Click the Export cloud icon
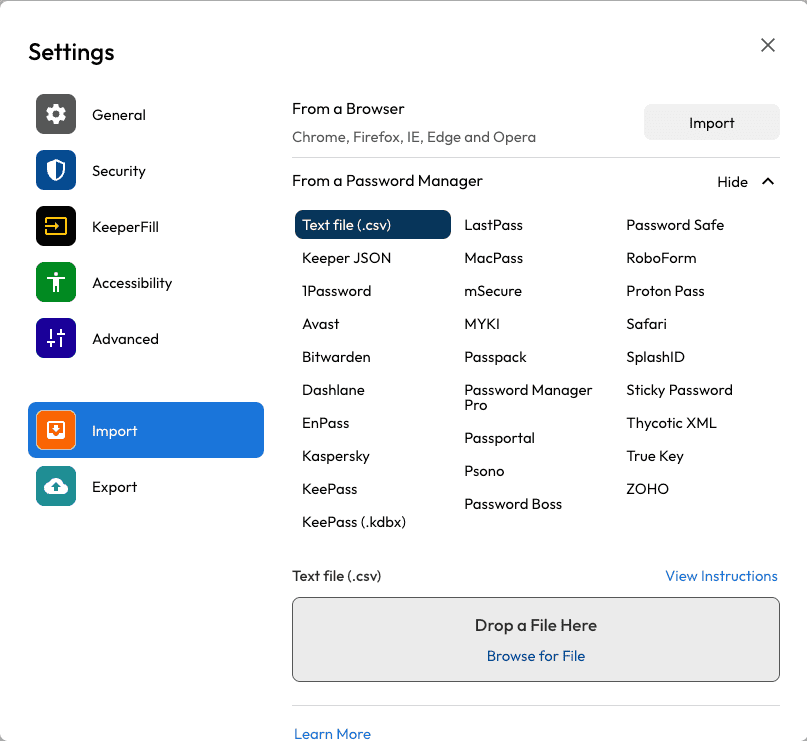 [55, 486]
